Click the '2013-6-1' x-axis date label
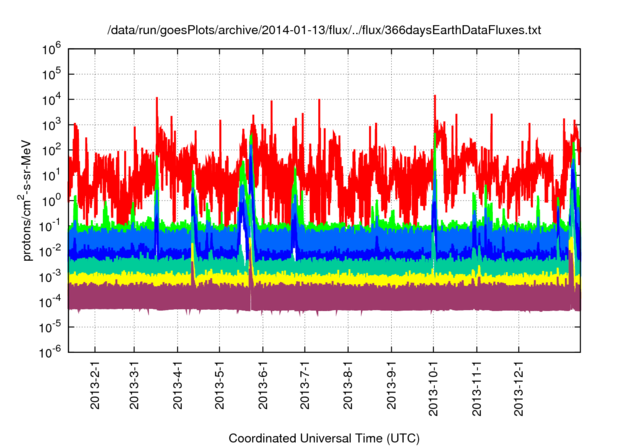640x448 pixels. (x=263, y=385)
